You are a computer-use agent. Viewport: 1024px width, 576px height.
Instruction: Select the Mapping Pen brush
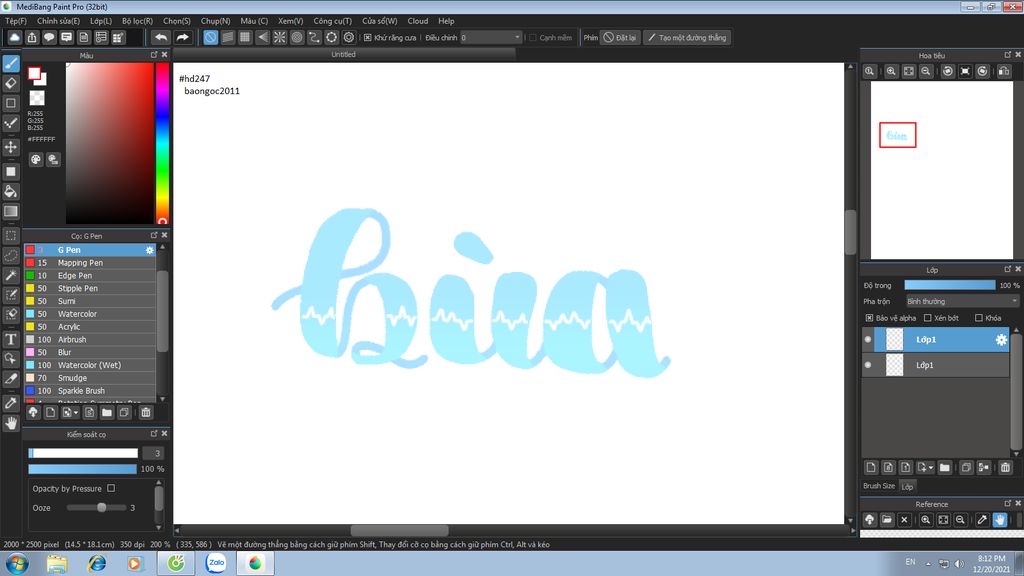point(90,263)
